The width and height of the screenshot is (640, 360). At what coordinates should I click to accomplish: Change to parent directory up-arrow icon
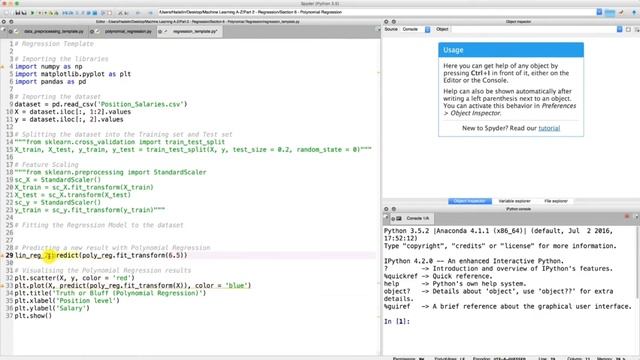(634, 12)
